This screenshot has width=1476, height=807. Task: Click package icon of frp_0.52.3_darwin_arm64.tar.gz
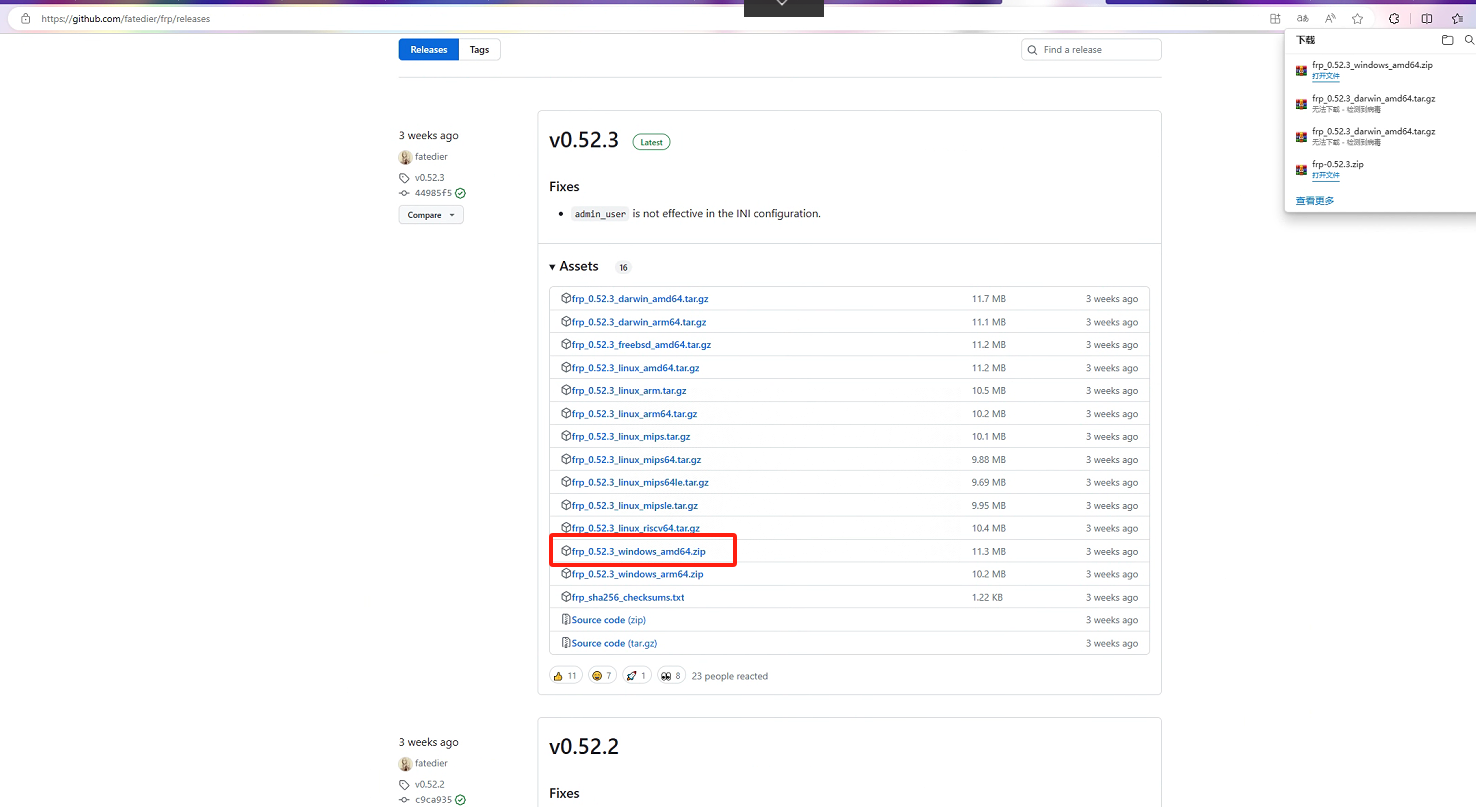[566, 322]
